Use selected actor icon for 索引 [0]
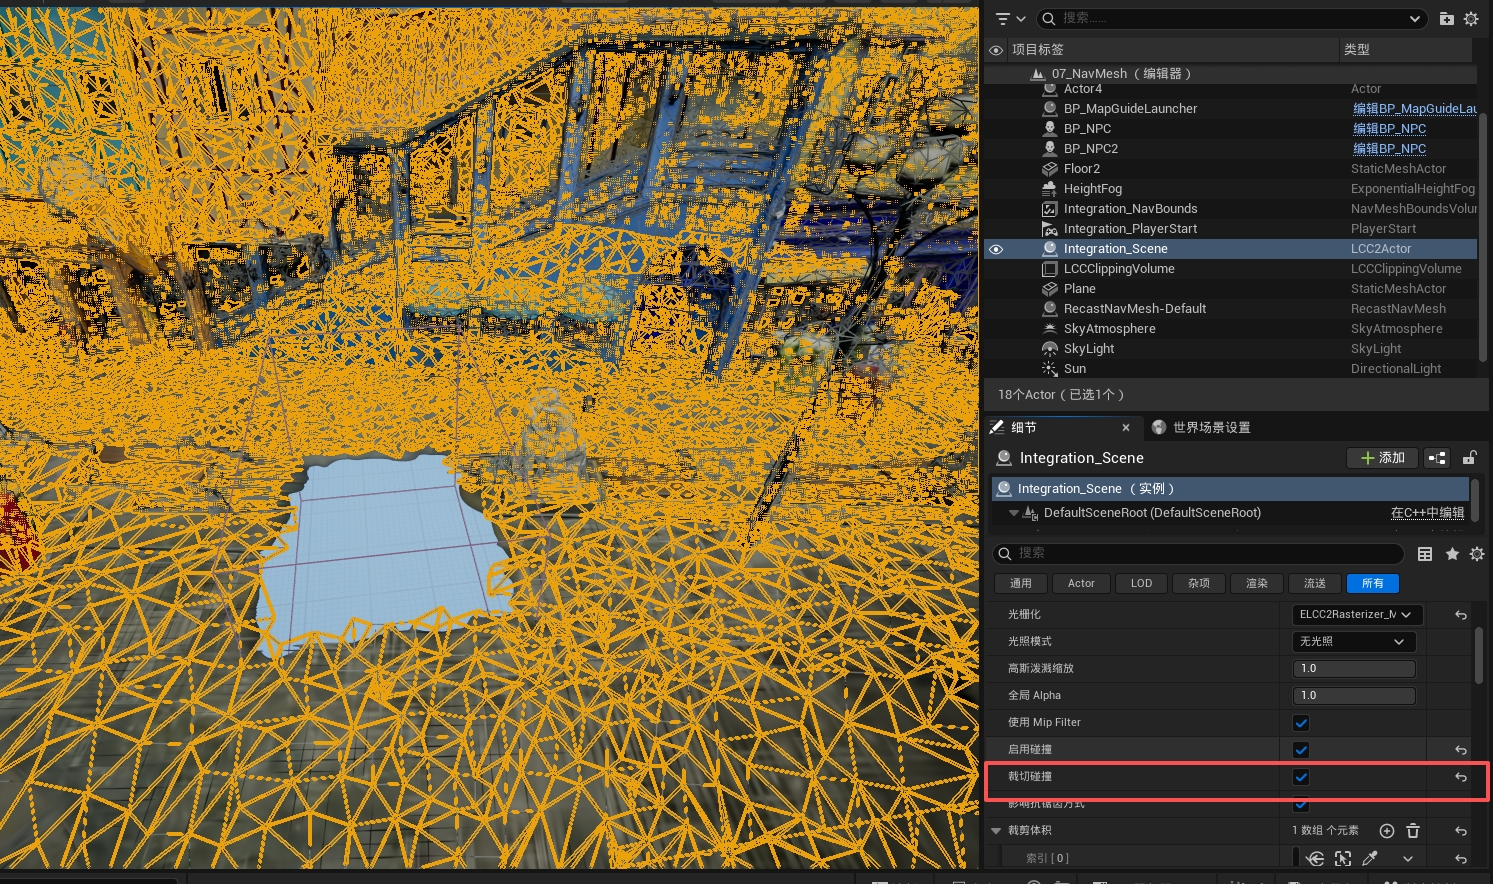1493x884 pixels. [1316, 858]
